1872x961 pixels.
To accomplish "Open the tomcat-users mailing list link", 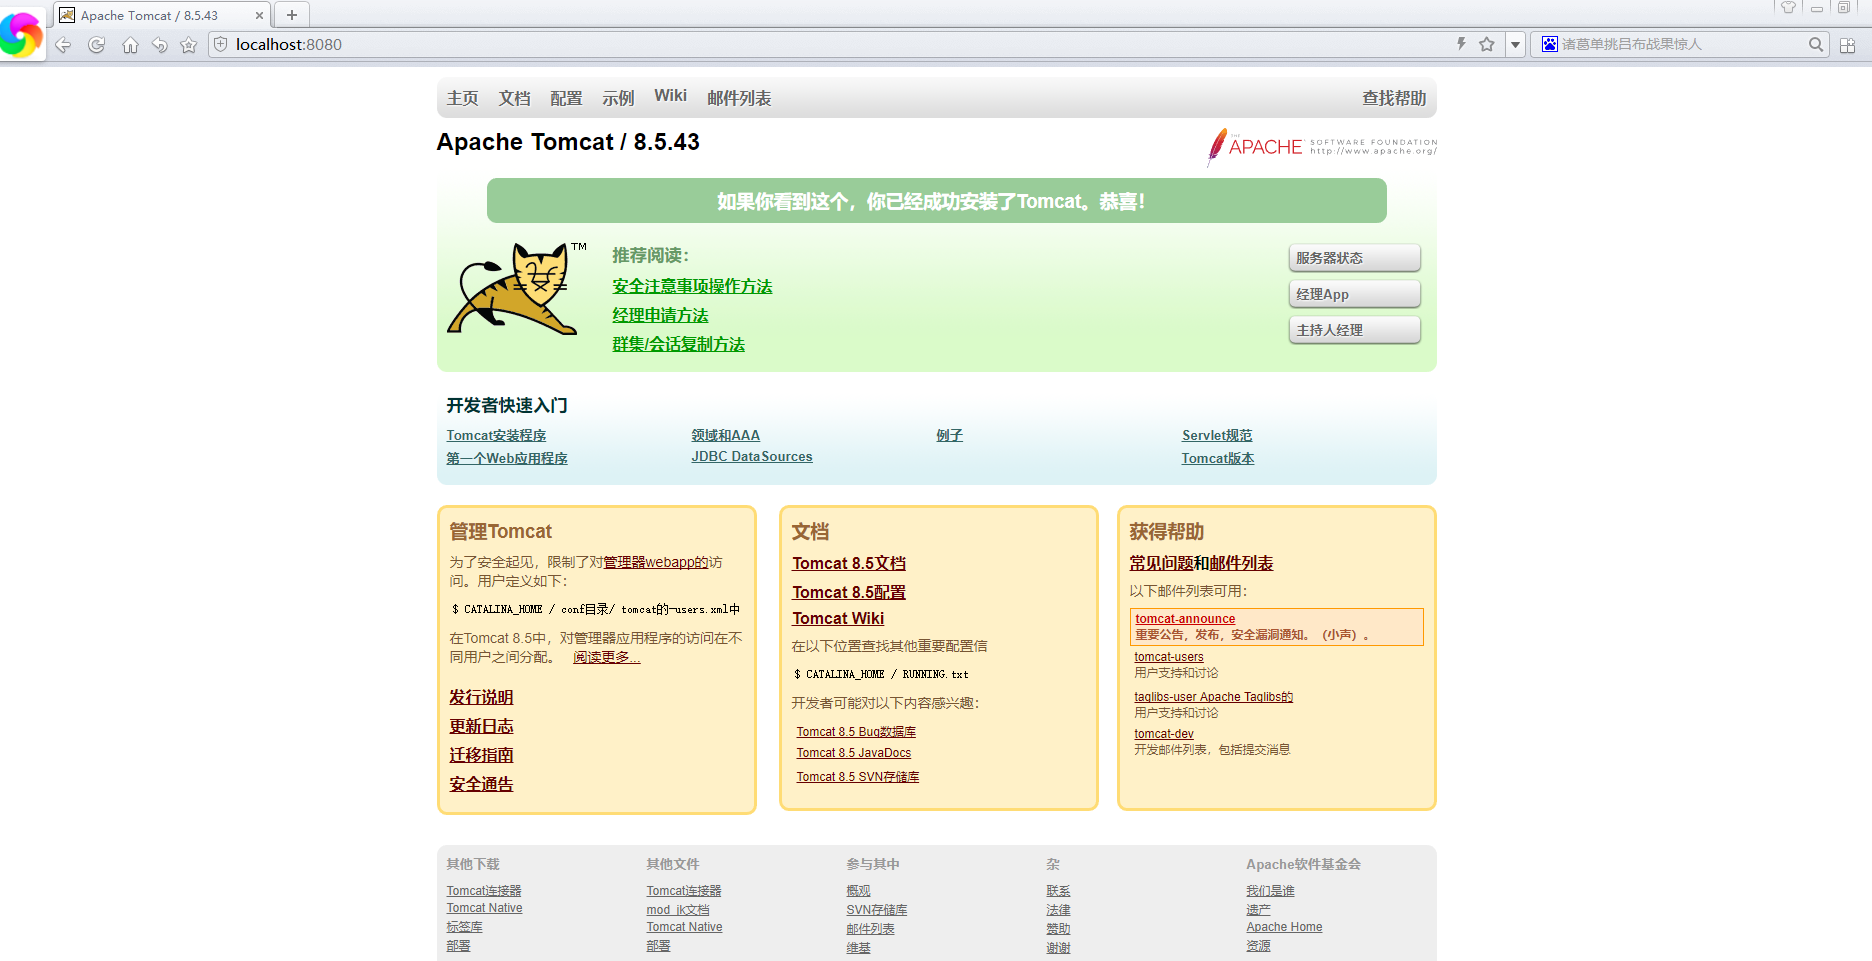I will (1169, 658).
